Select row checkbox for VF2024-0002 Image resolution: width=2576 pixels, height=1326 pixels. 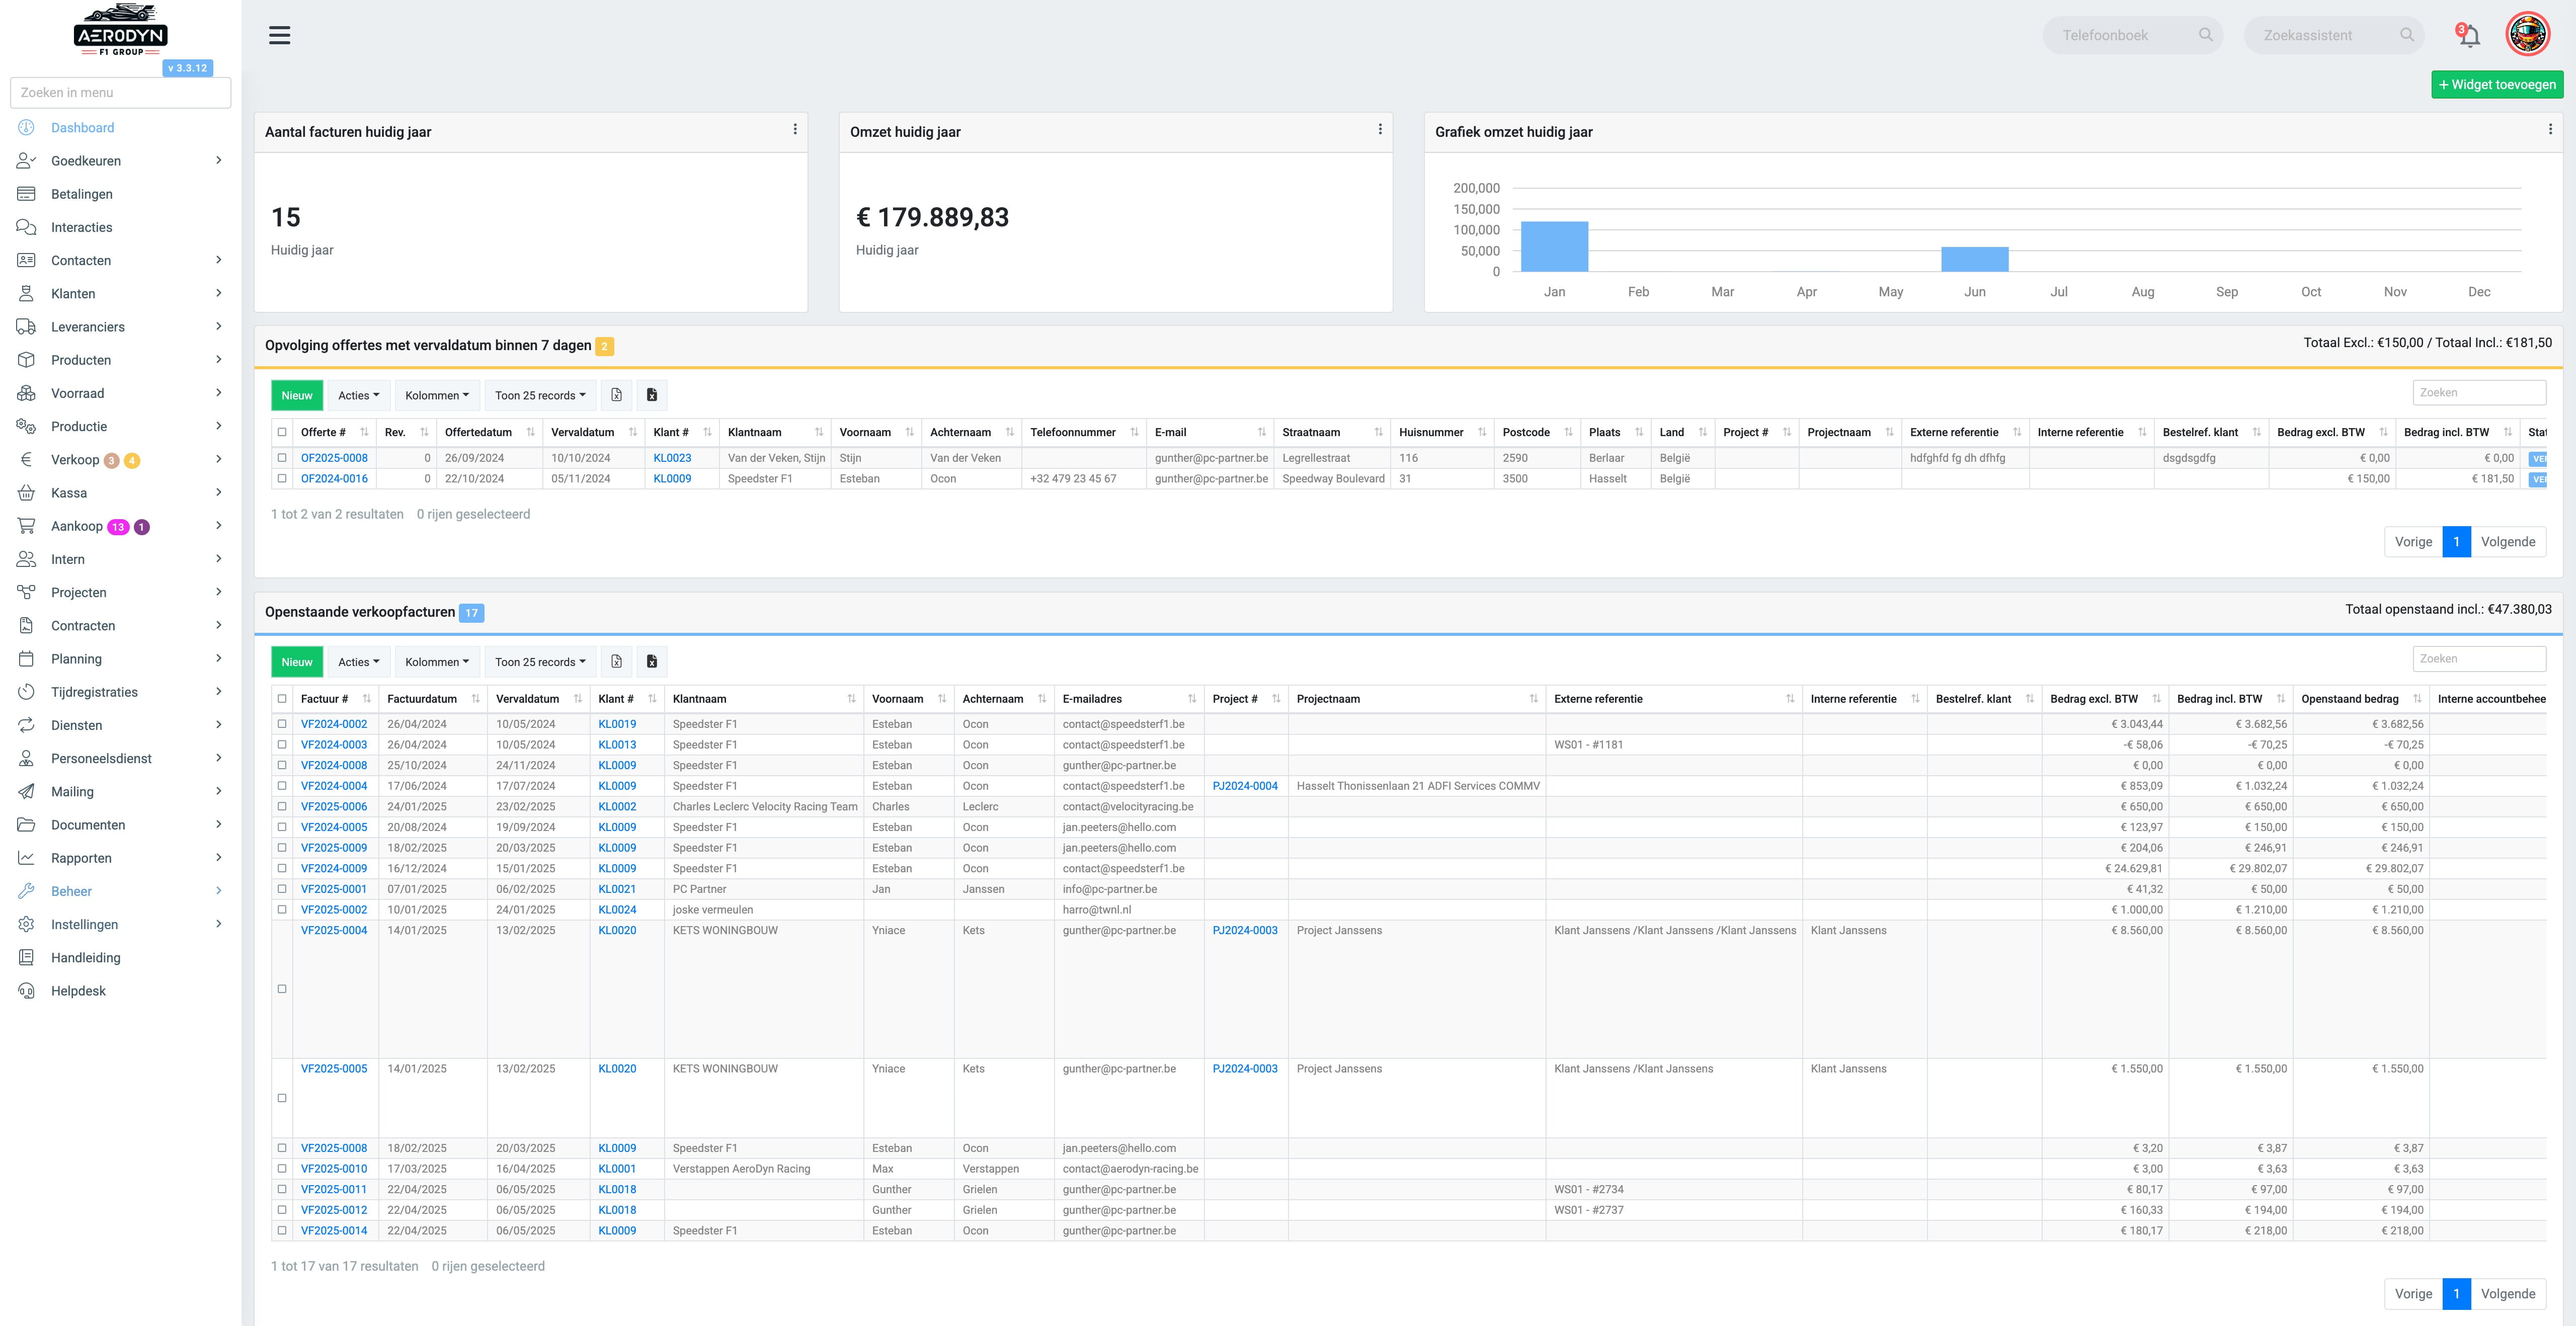pyautogui.click(x=282, y=724)
